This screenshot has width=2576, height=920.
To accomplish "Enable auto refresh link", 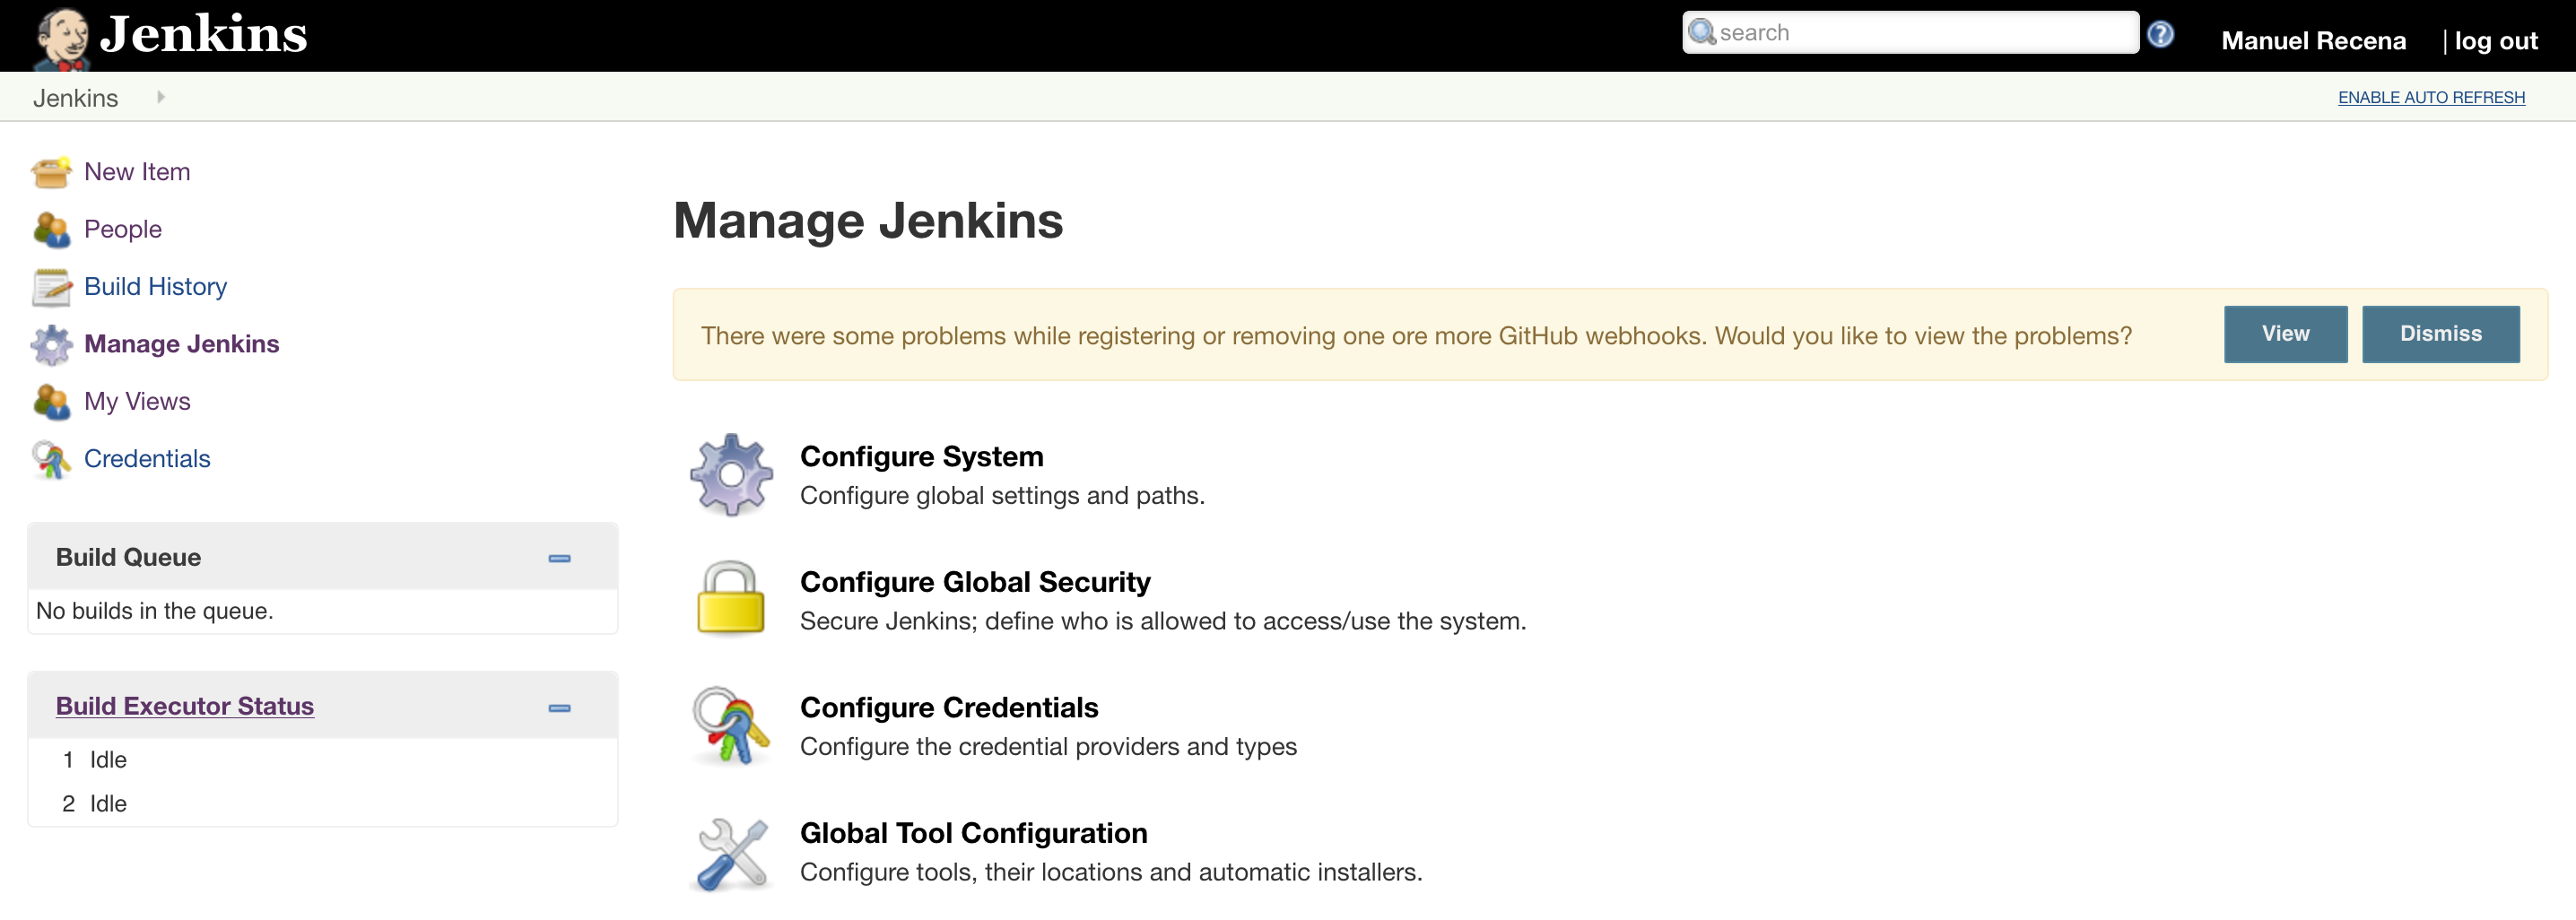I will point(2431,97).
